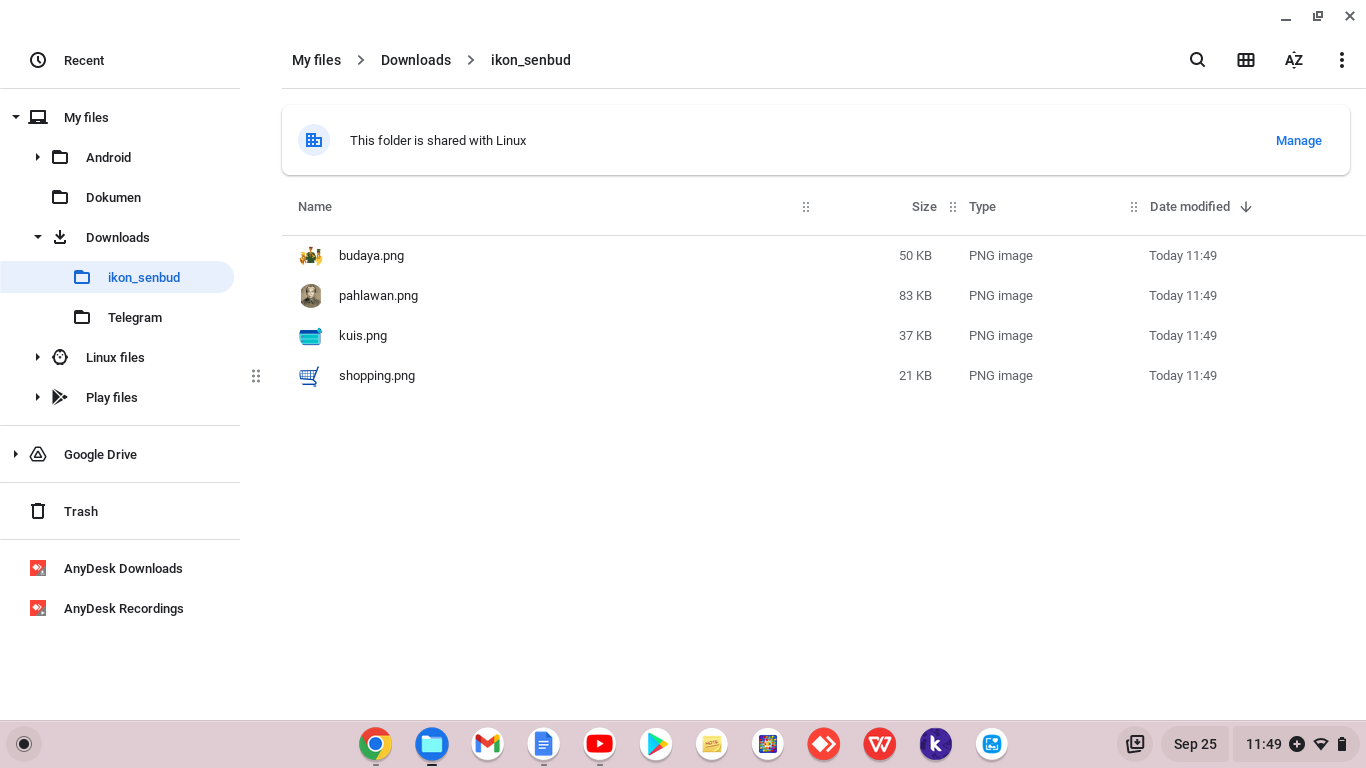The width and height of the screenshot is (1366, 768).
Task: Switch to grid view layout
Action: (1245, 60)
